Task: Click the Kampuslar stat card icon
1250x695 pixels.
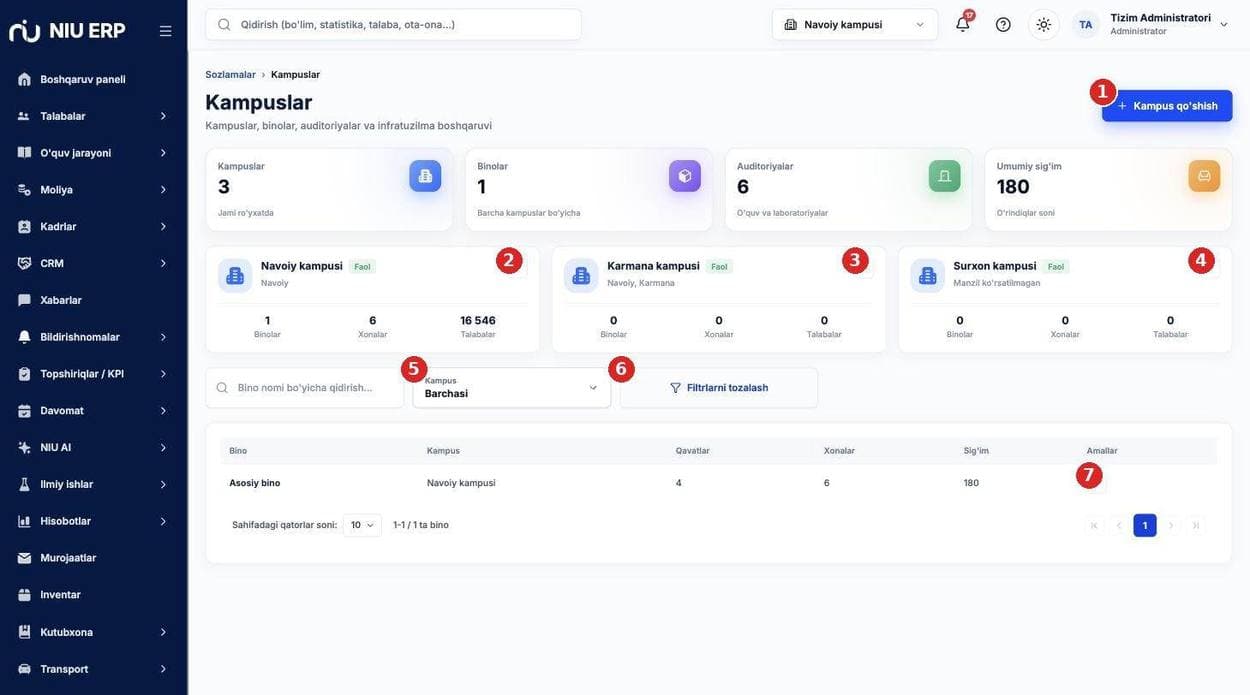Action: pyautogui.click(x=425, y=176)
